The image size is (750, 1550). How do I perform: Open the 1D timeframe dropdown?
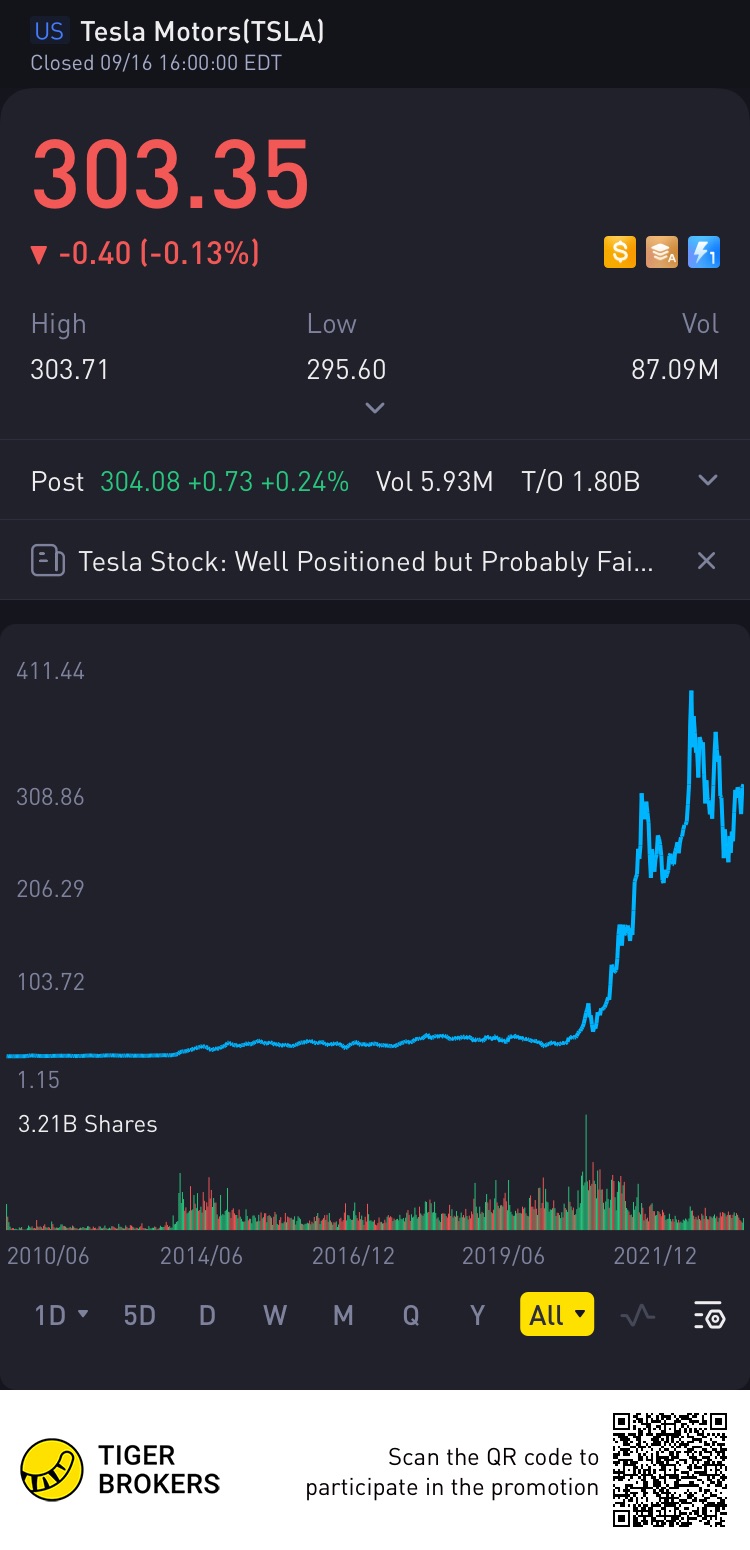click(x=62, y=1315)
